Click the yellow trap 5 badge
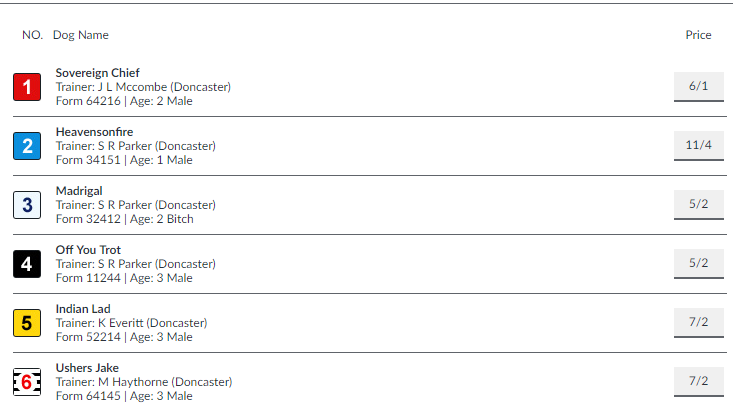This screenshot has height=415, width=733. pyautogui.click(x=27, y=323)
